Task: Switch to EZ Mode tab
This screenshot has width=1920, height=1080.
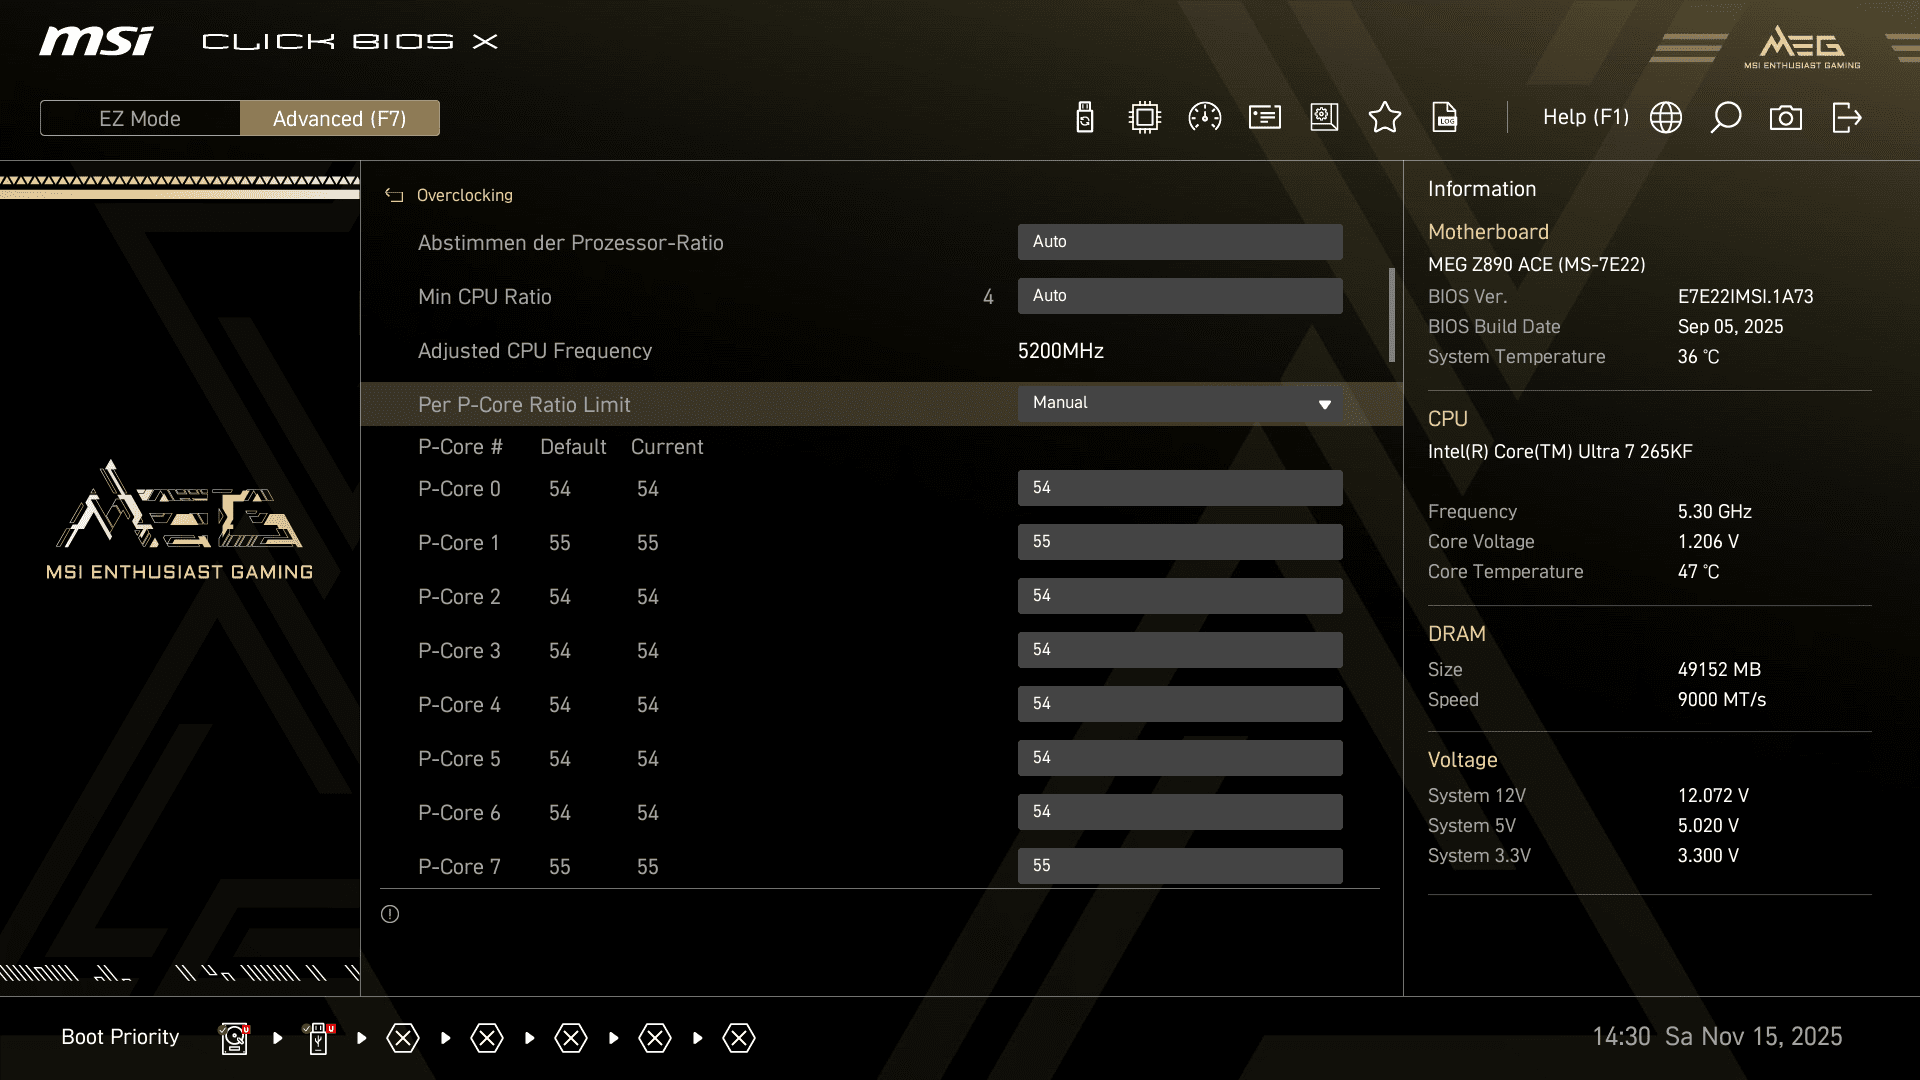Action: click(140, 118)
